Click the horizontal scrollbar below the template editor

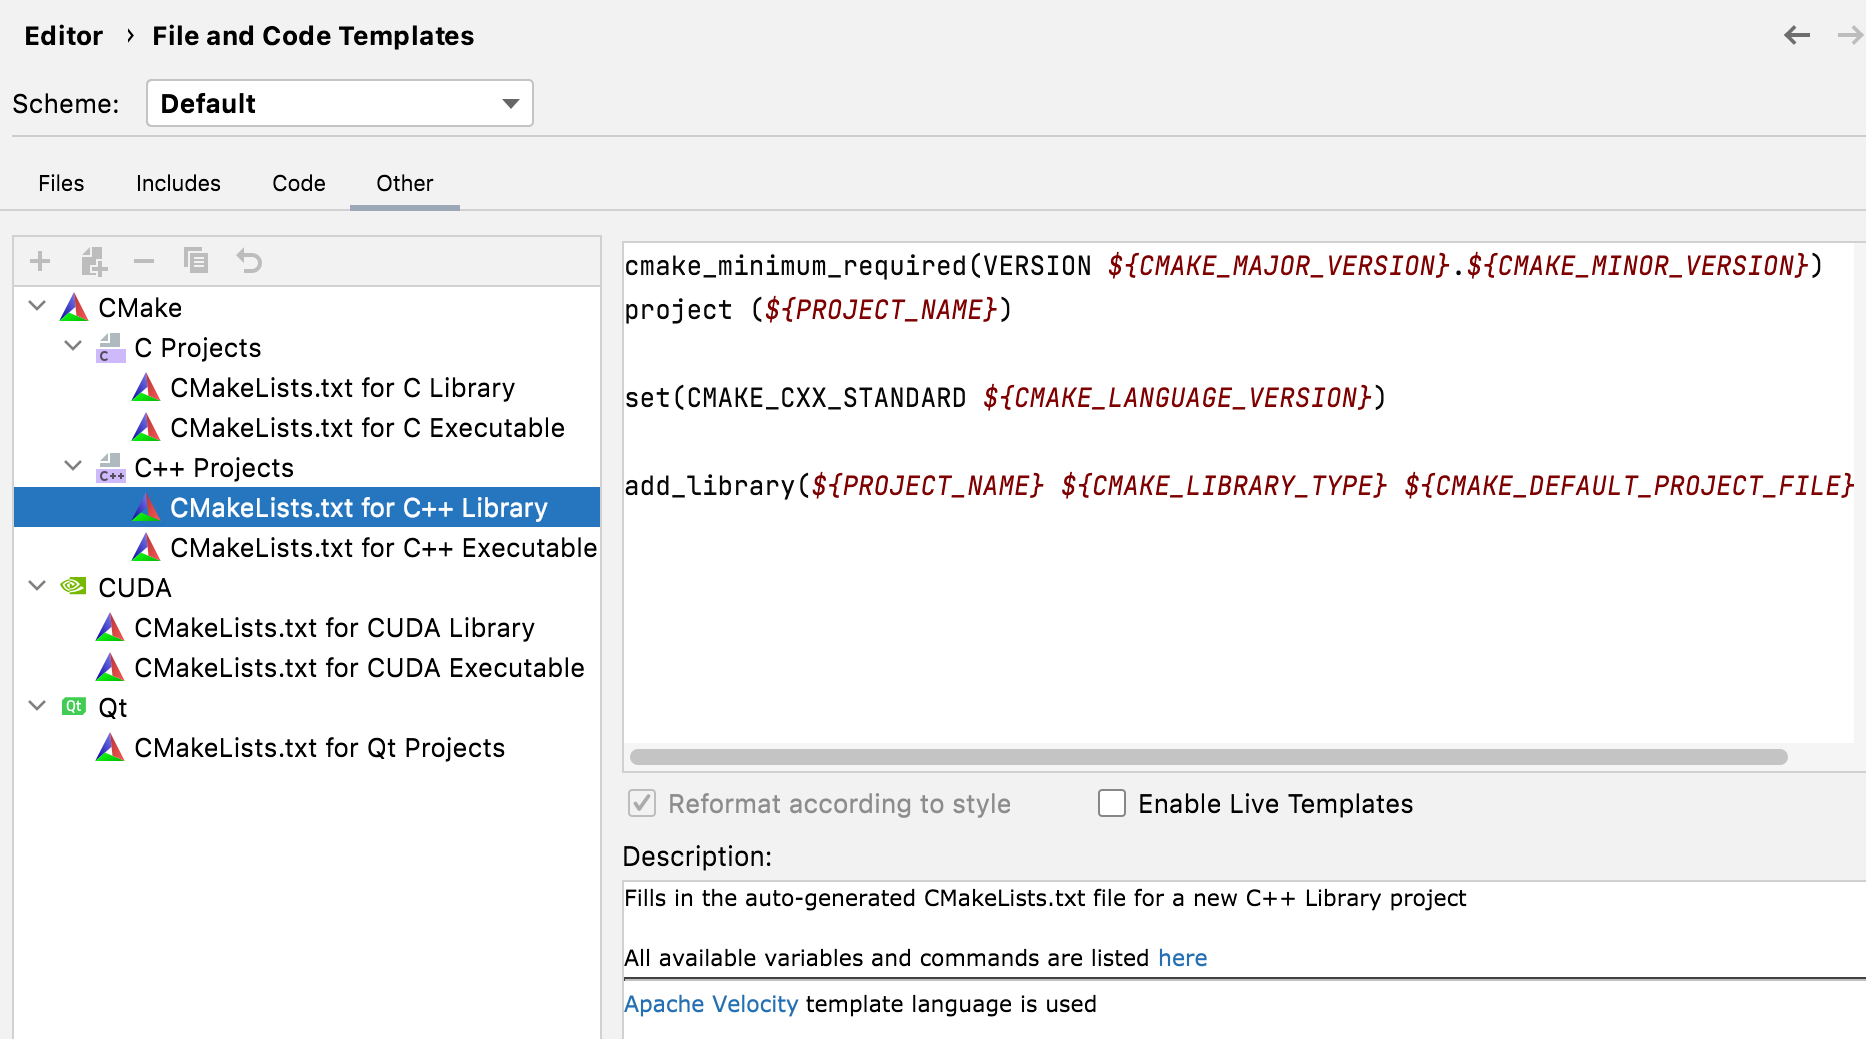(x=1200, y=757)
